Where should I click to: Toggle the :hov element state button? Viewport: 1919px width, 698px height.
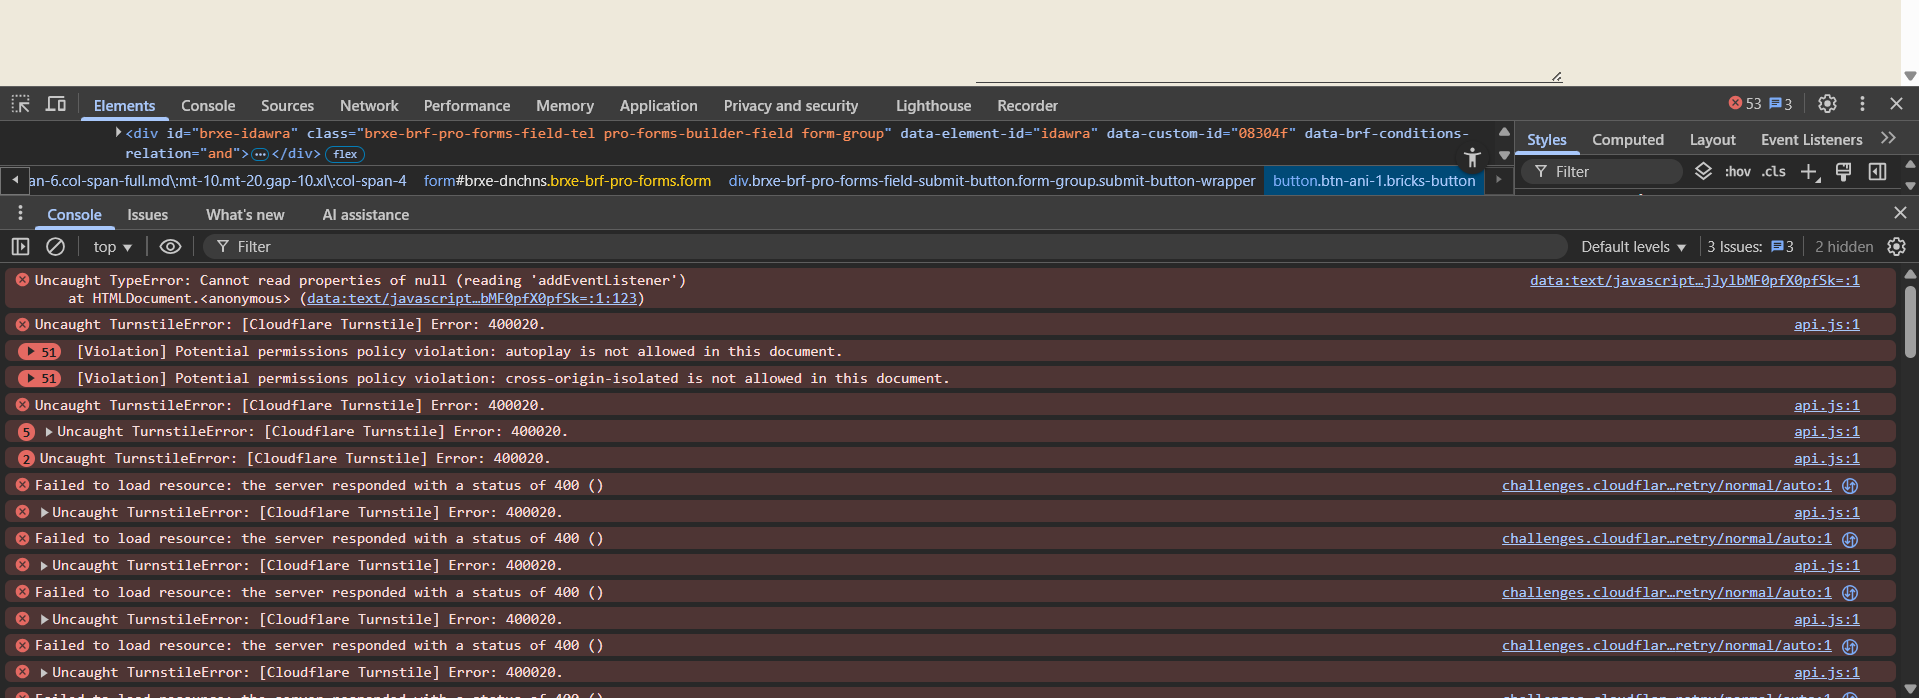tap(1738, 172)
